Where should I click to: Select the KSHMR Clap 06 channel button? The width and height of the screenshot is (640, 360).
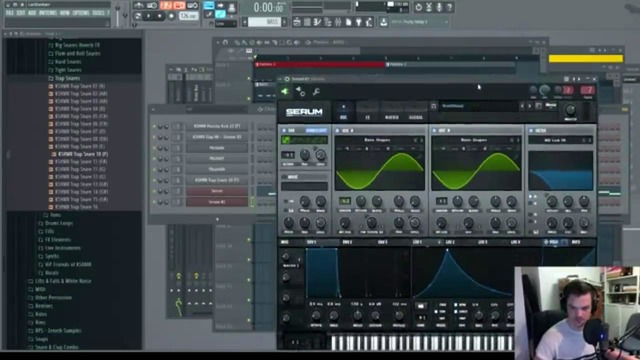(217, 137)
